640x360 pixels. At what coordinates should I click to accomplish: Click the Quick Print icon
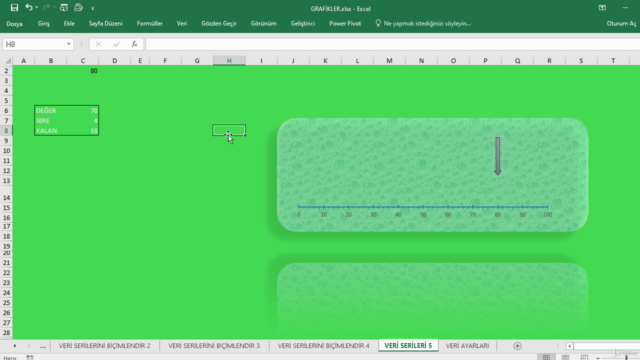click(78, 7)
